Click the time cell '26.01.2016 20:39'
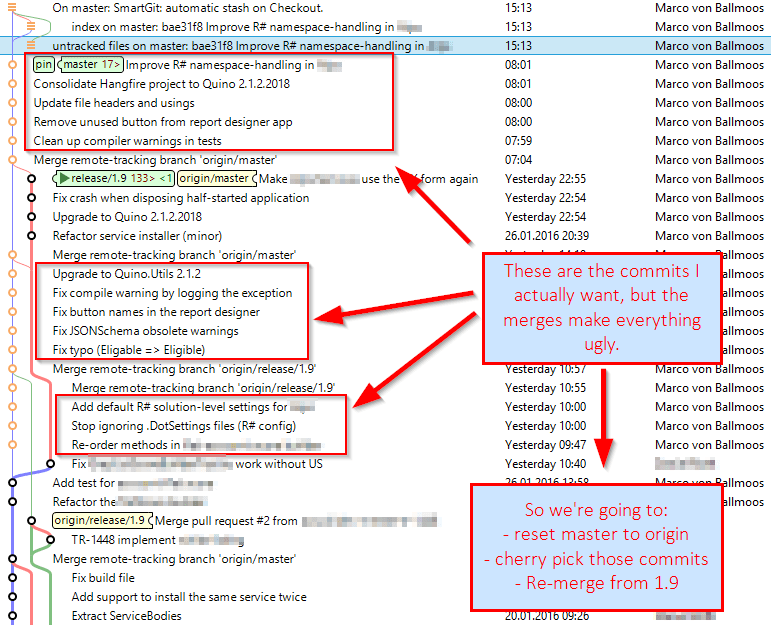771x625 pixels. point(547,236)
